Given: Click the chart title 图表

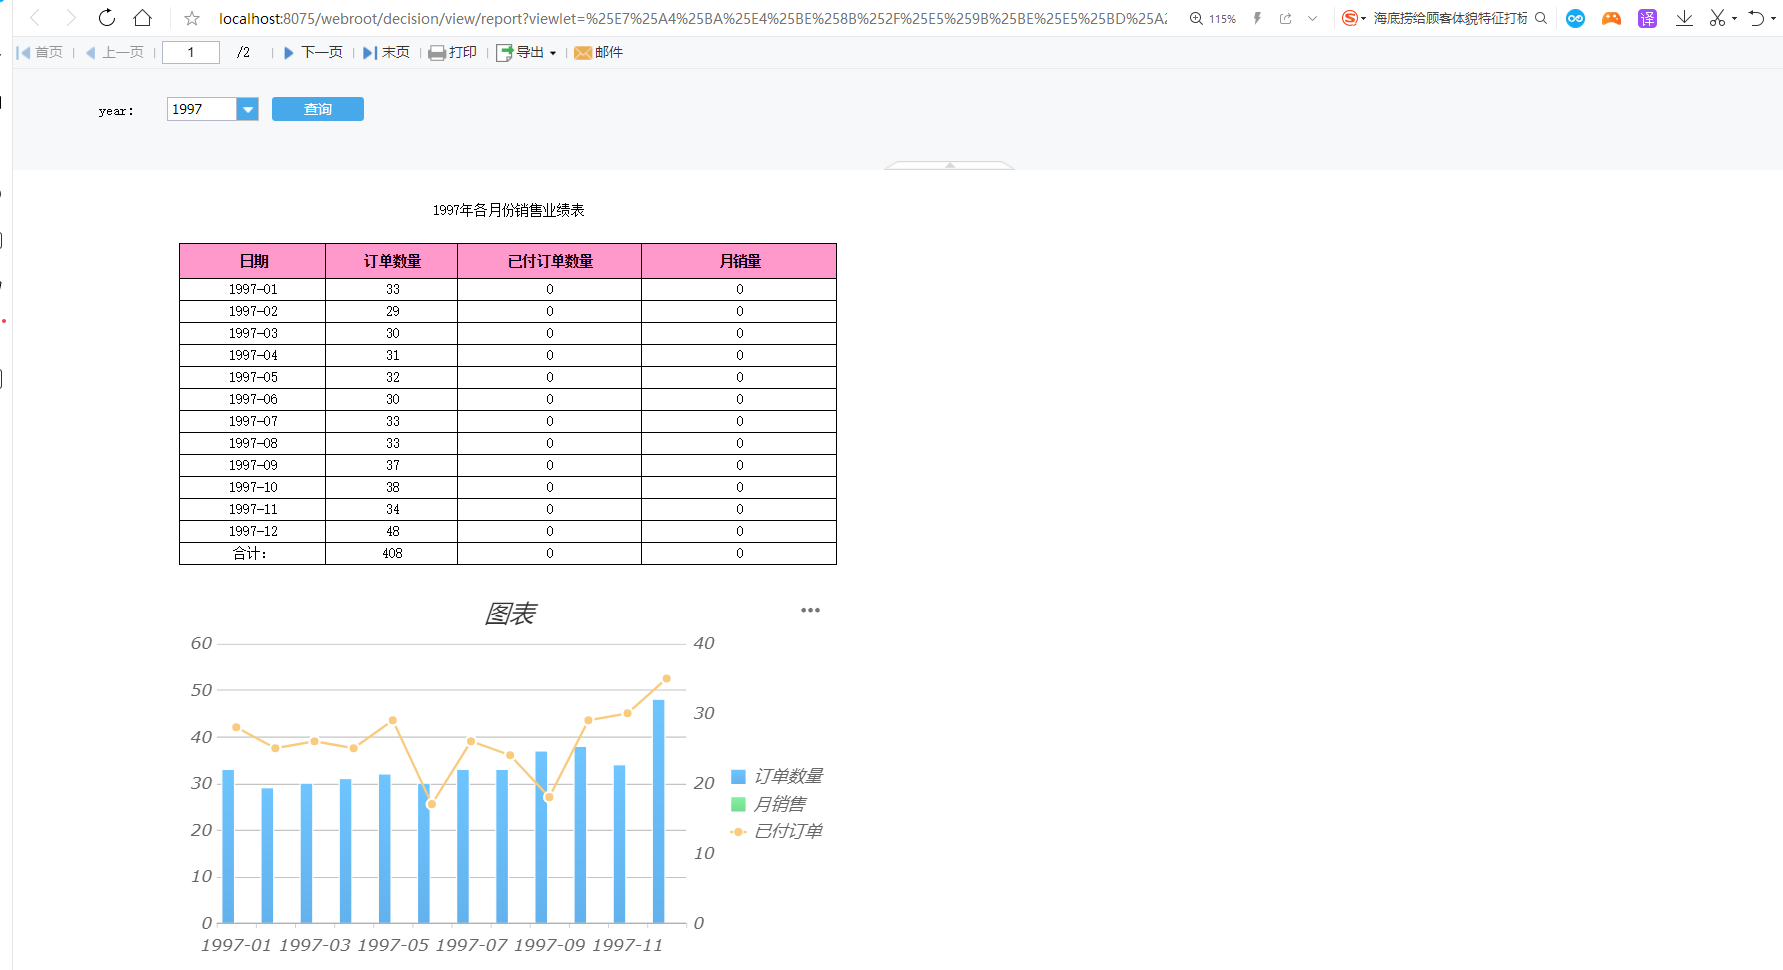Looking at the screenshot, I should [510, 613].
